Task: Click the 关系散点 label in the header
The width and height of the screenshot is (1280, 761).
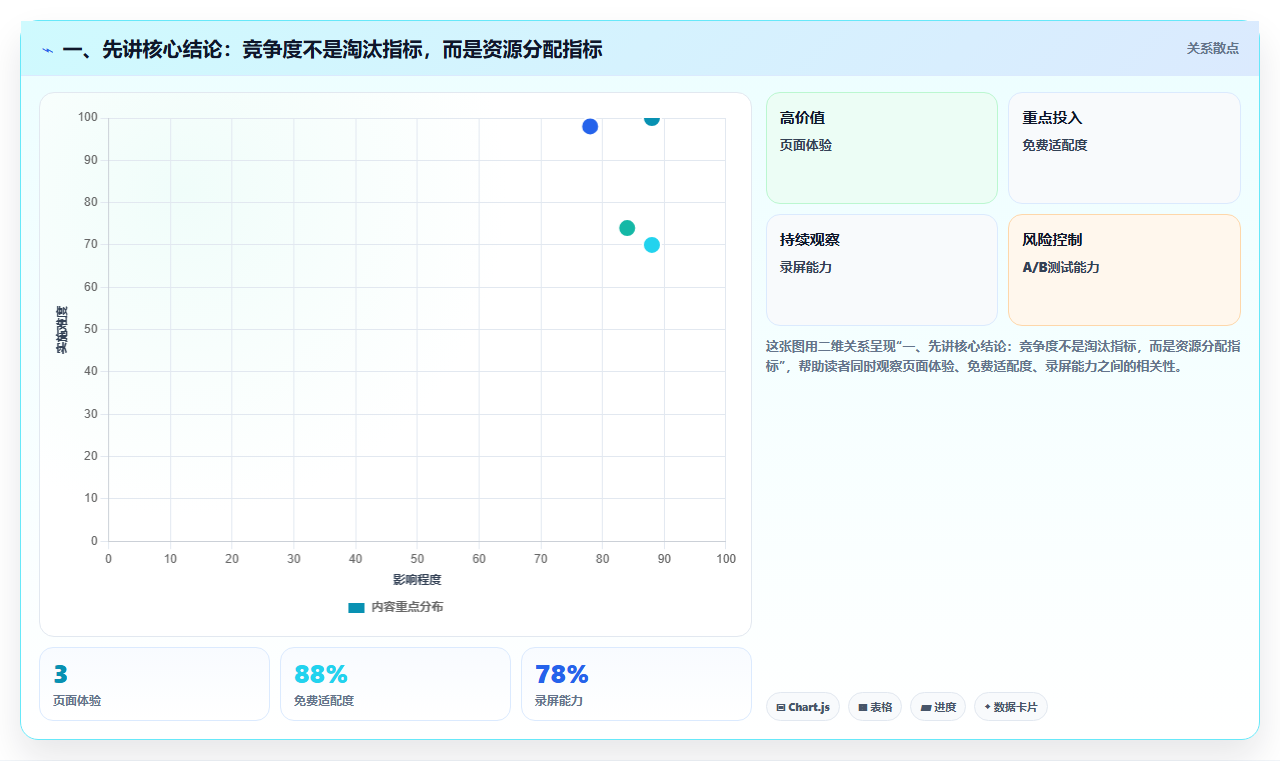Action: click(x=1213, y=48)
